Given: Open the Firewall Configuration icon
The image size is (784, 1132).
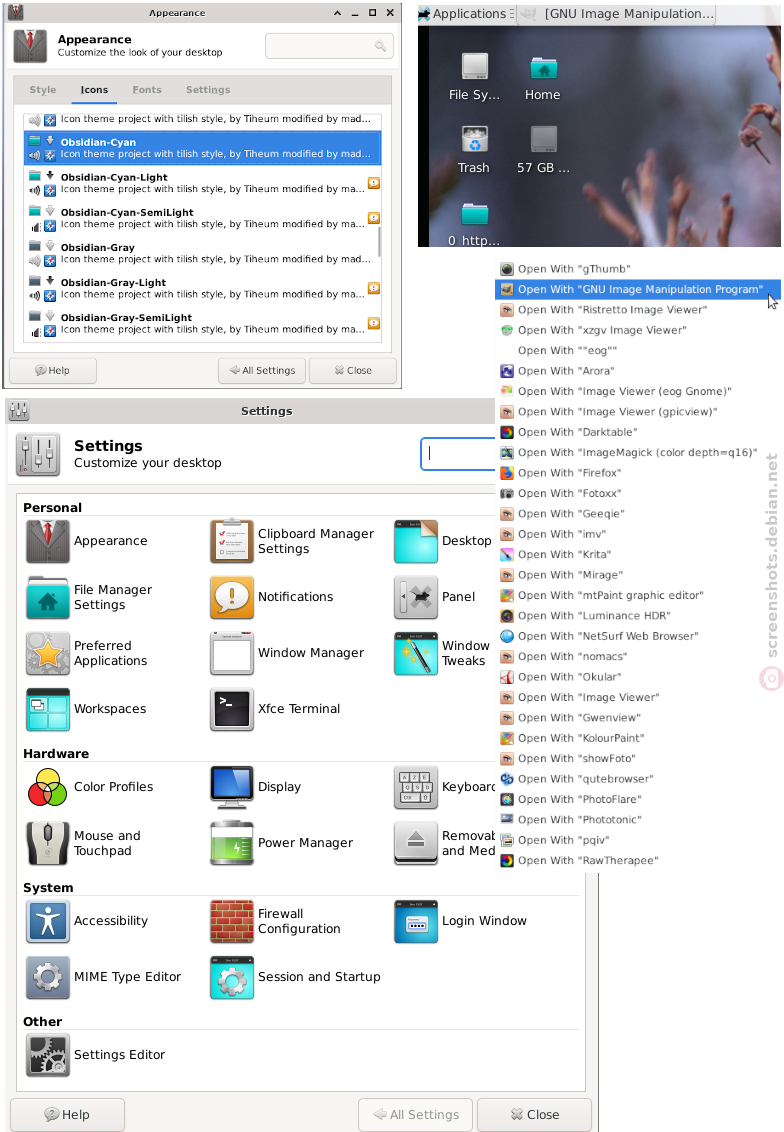Looking at the screenshot, I should coord(232,921).
